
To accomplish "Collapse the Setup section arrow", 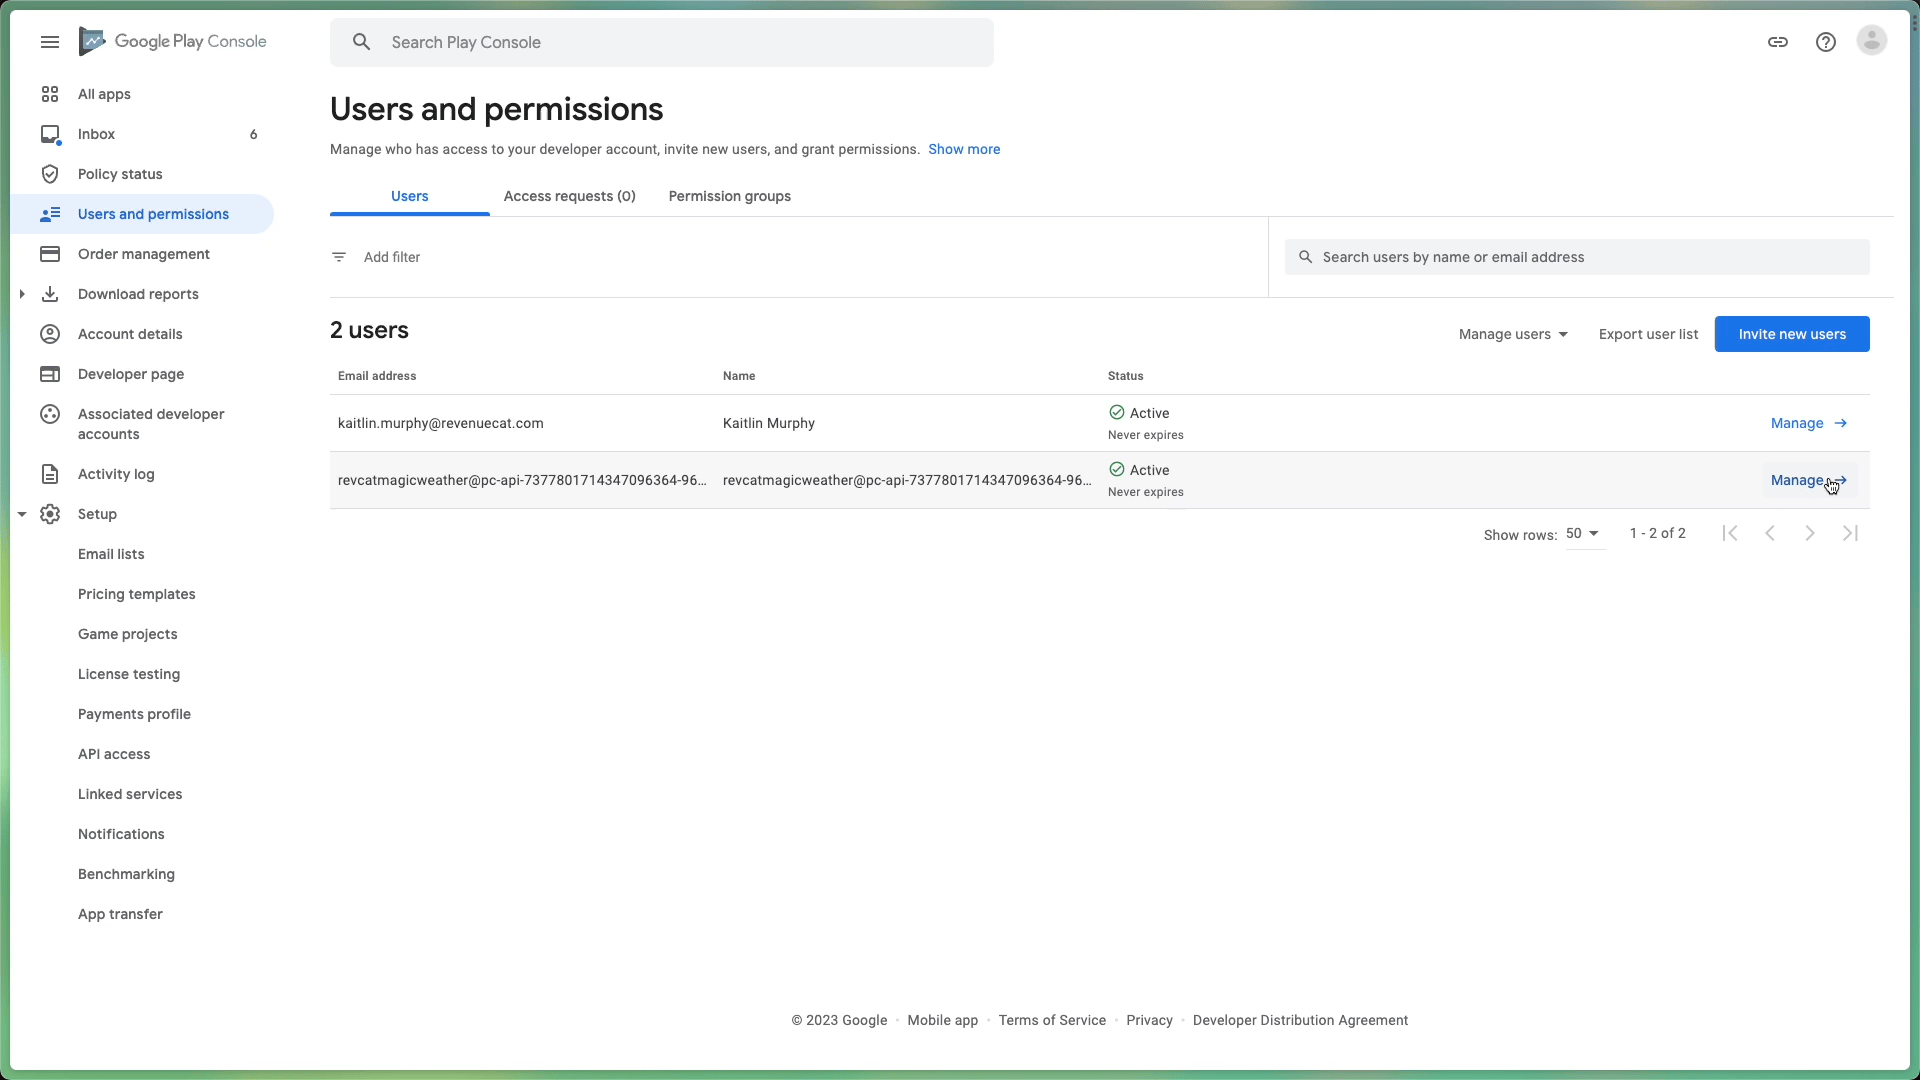I will (22, 514).
